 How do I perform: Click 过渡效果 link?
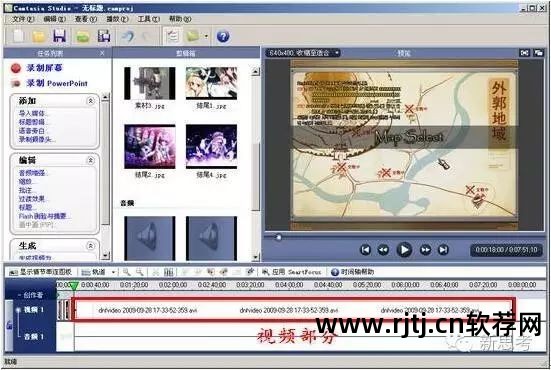coord(34,199)
